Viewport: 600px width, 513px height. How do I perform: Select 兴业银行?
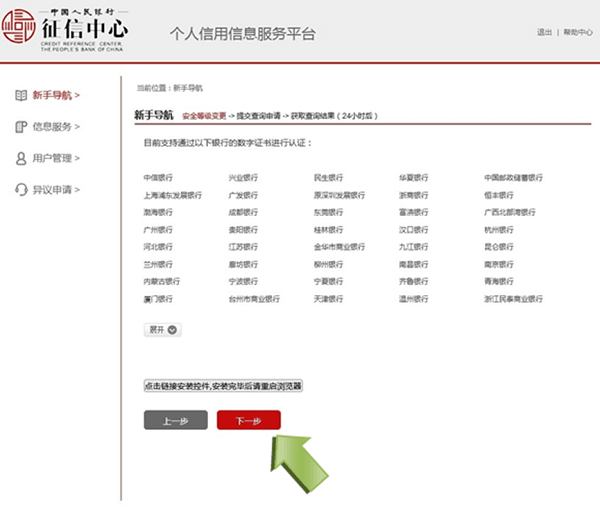tap(243, 178)
